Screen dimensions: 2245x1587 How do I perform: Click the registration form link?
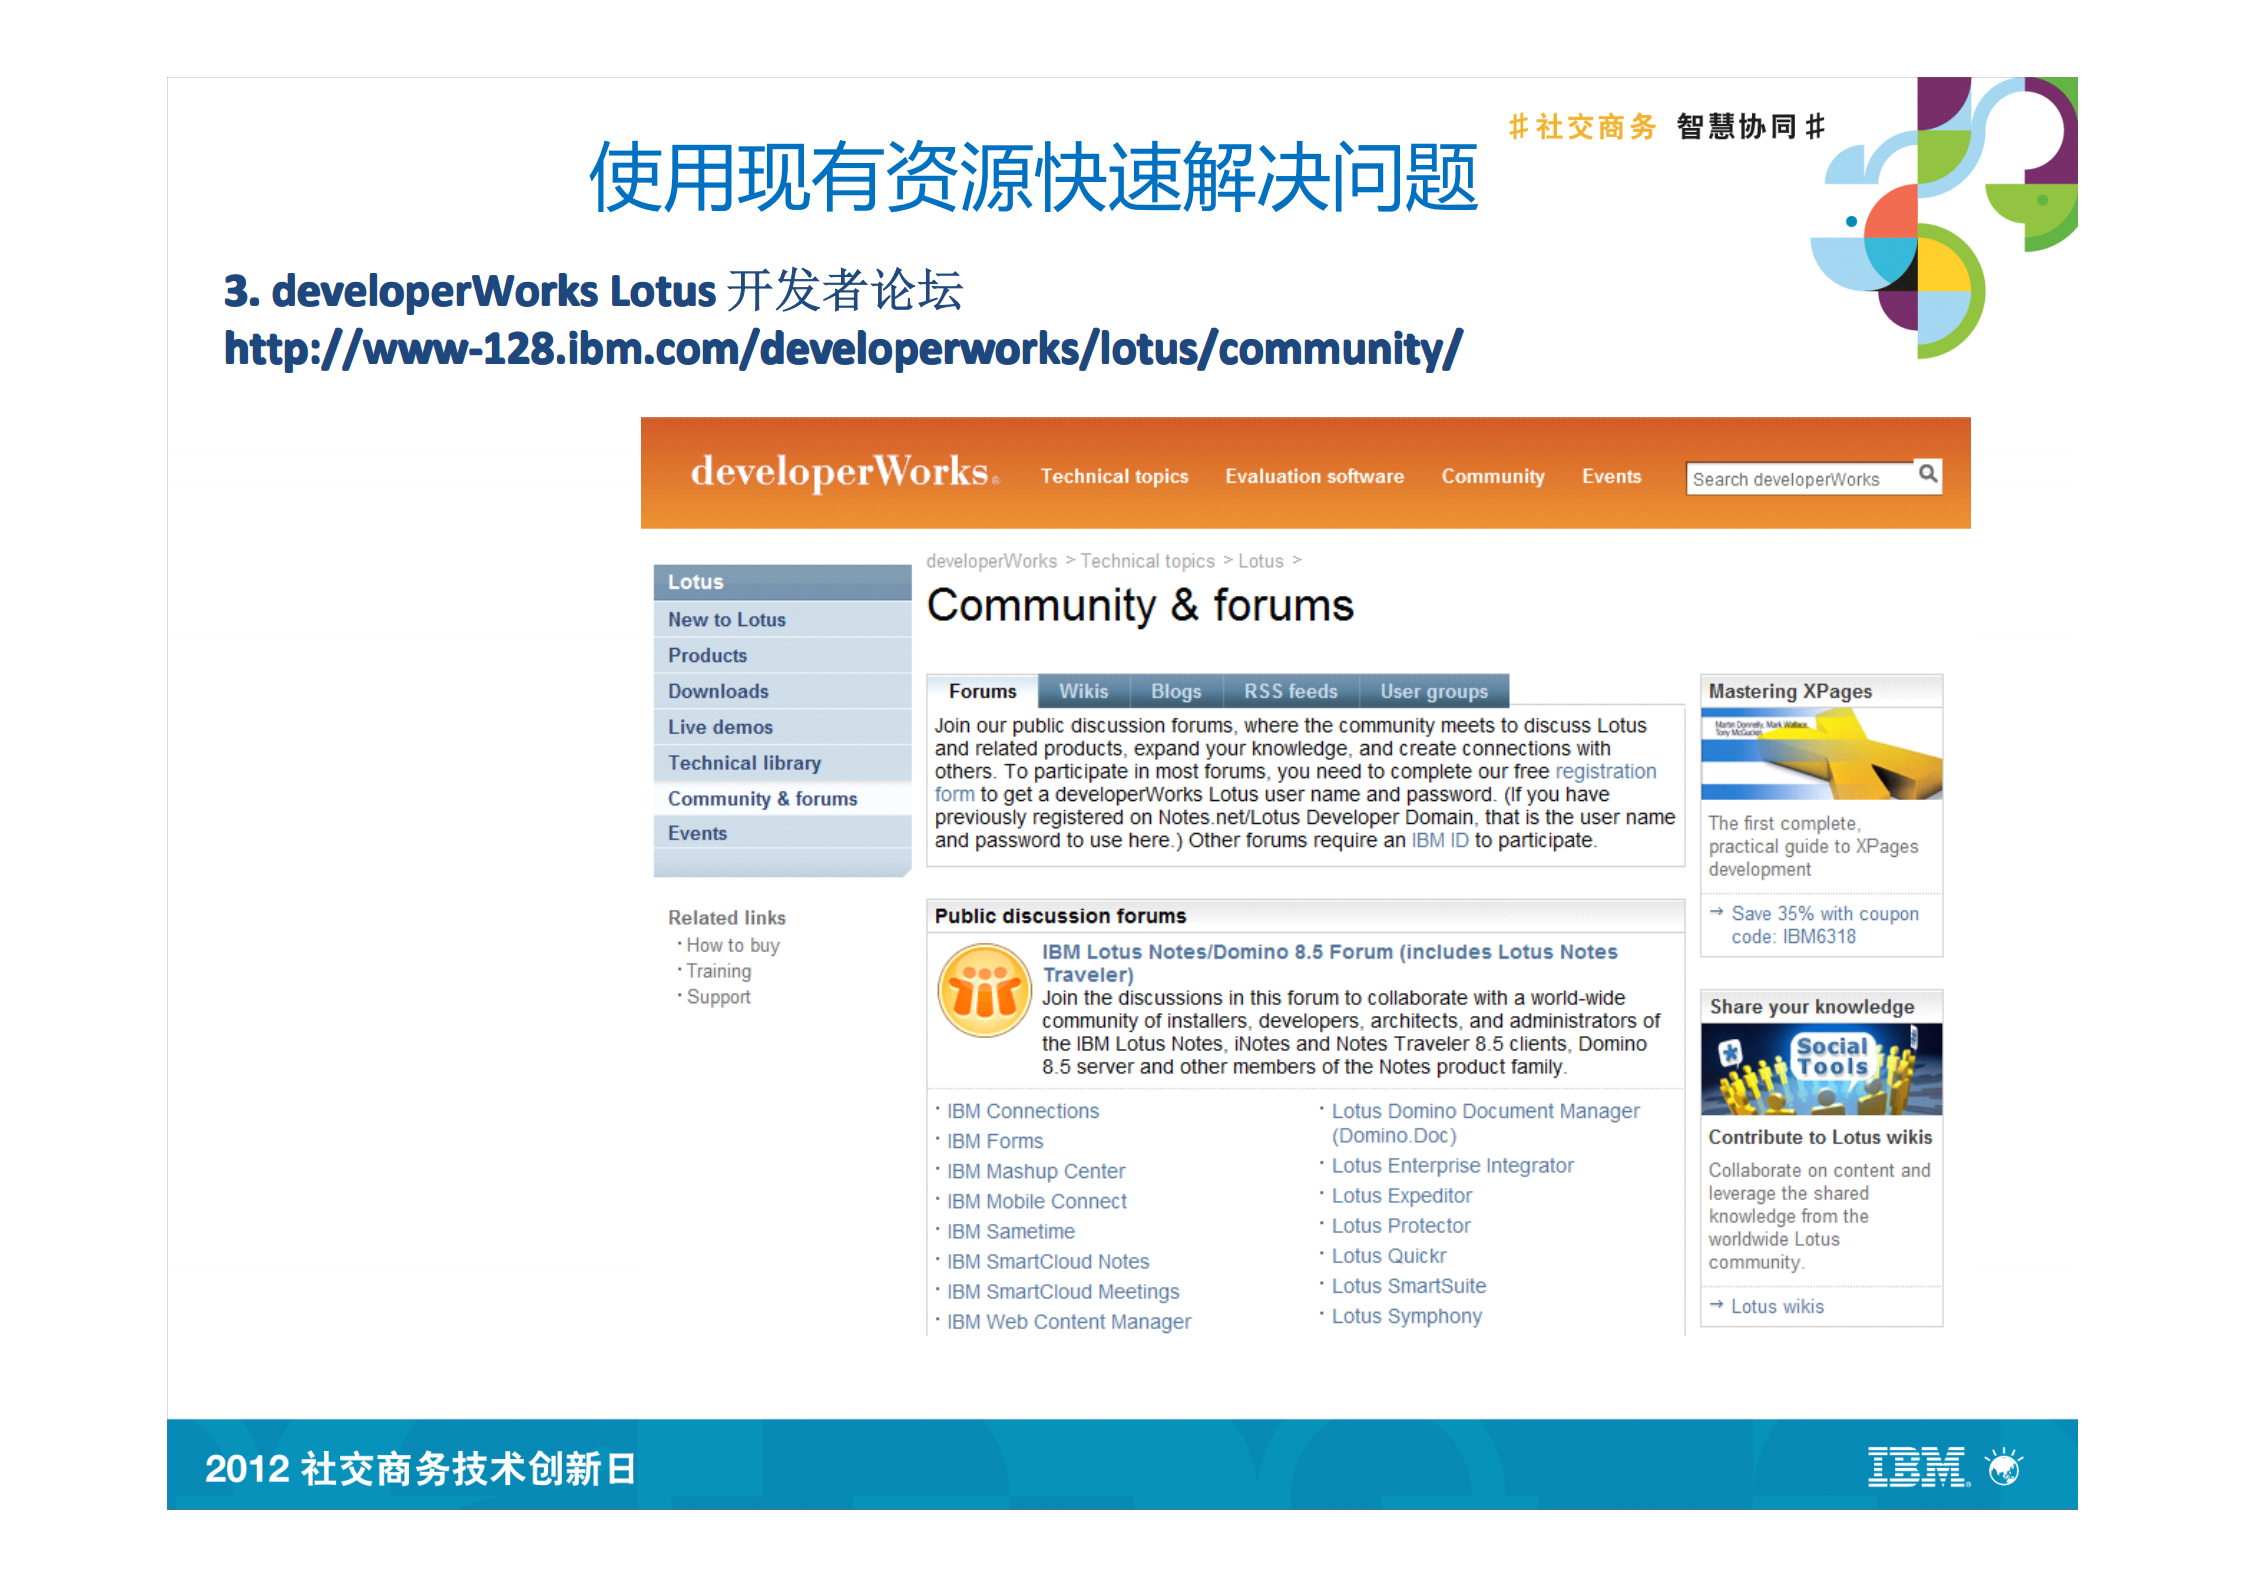(1605, 771)
